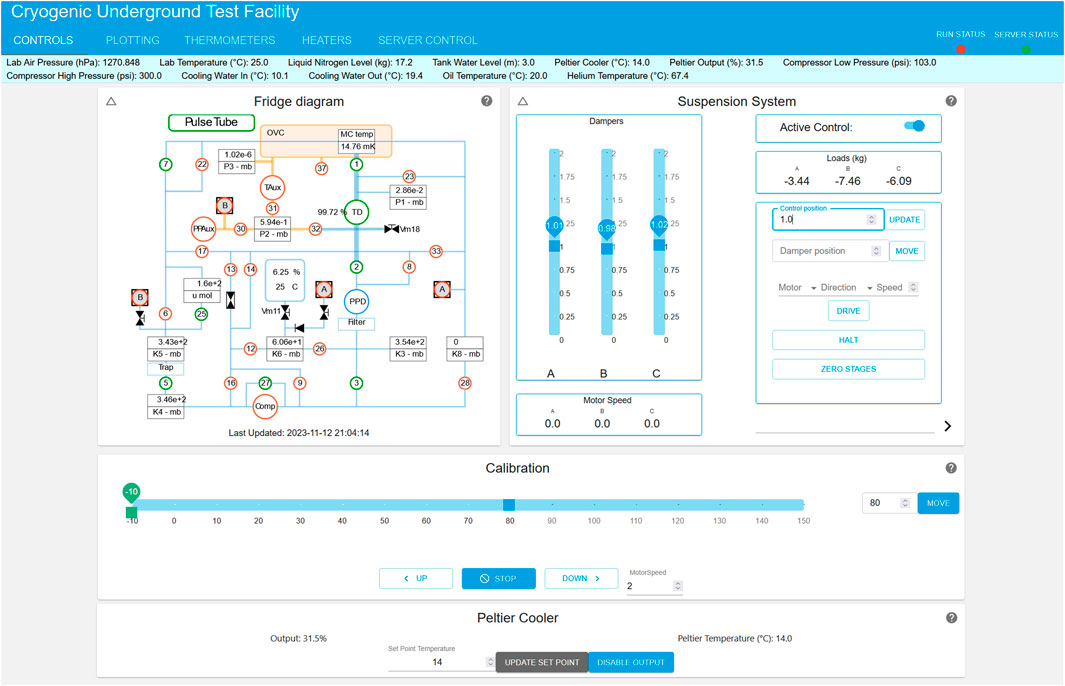Open help for the Peltier Cooler panel

tap(951, 618)
